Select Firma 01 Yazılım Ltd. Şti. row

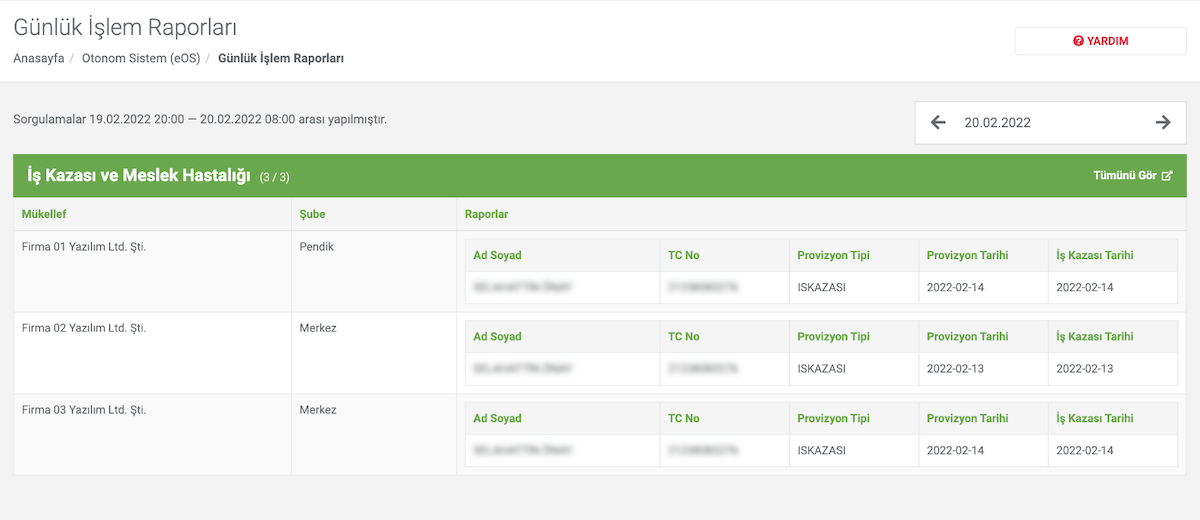[x=600, y=271]
